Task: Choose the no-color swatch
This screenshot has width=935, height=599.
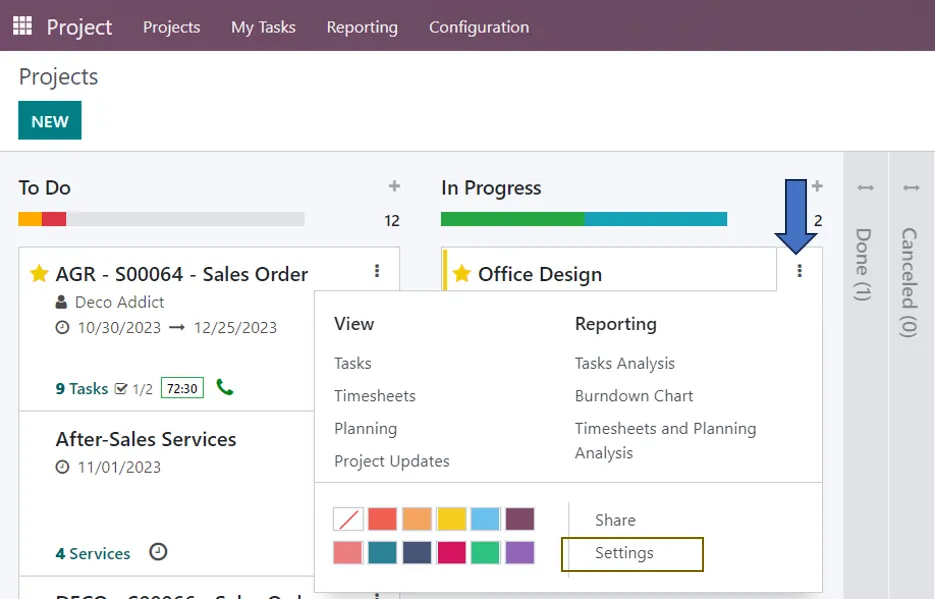Action: point(348,519)
